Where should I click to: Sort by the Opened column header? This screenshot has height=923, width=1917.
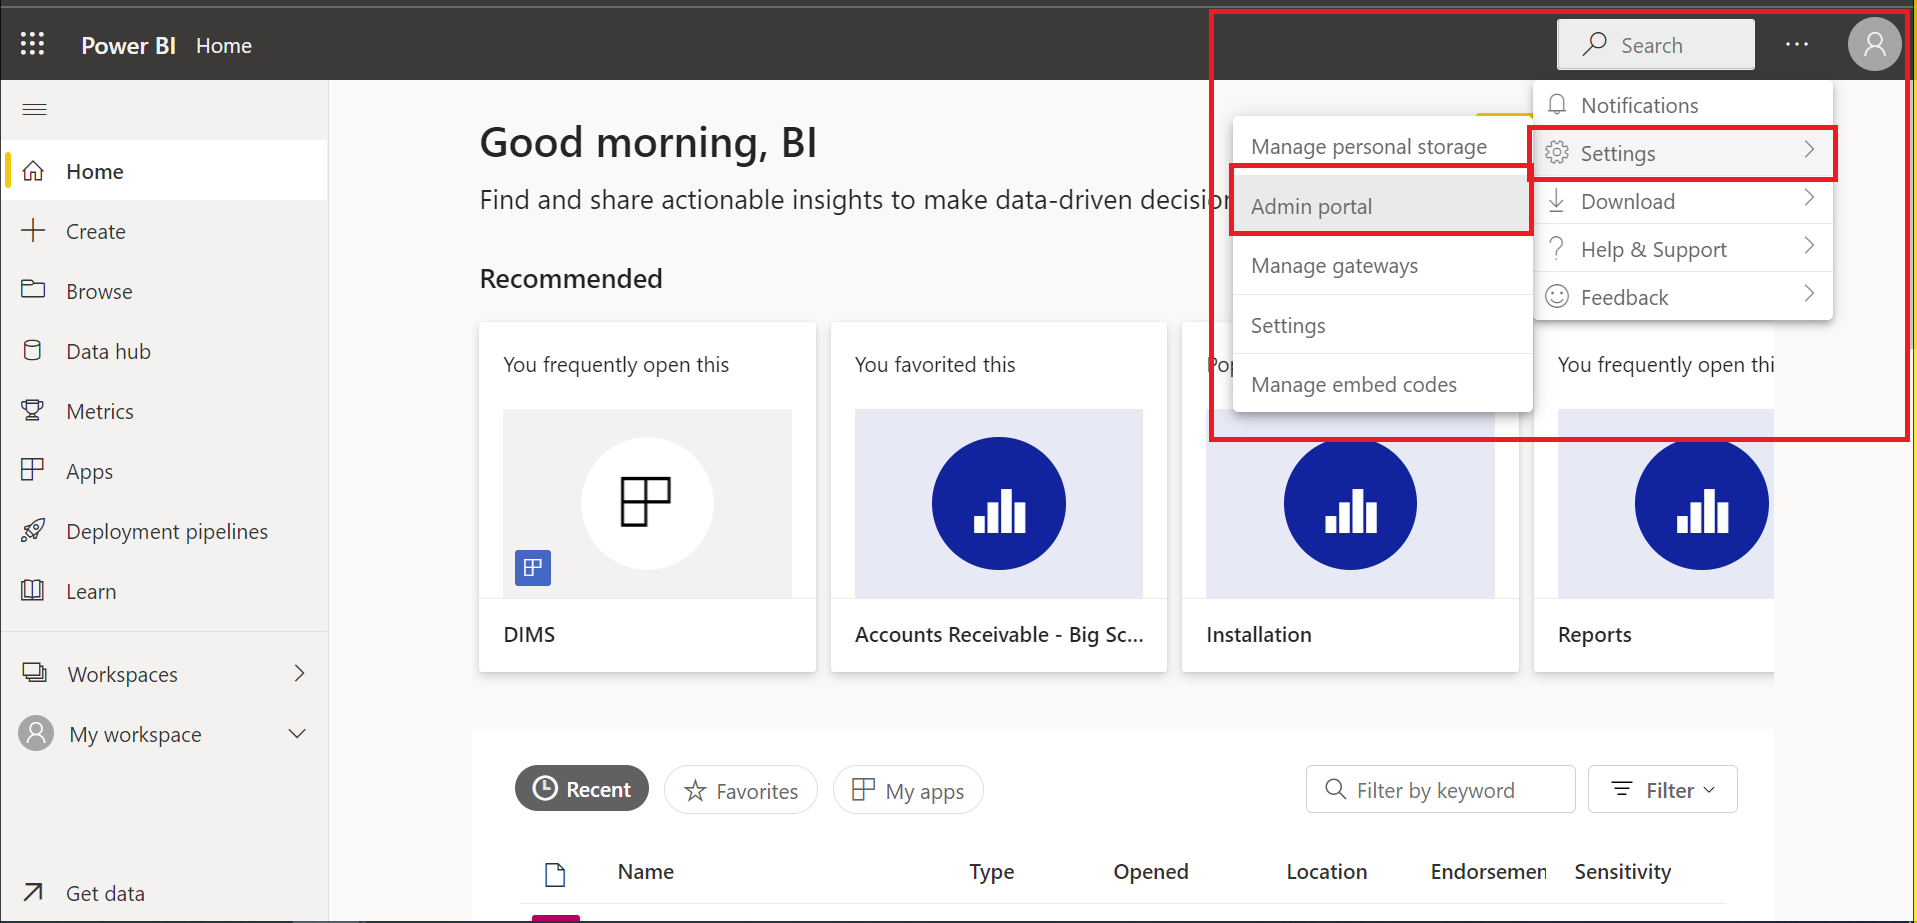1150,872
